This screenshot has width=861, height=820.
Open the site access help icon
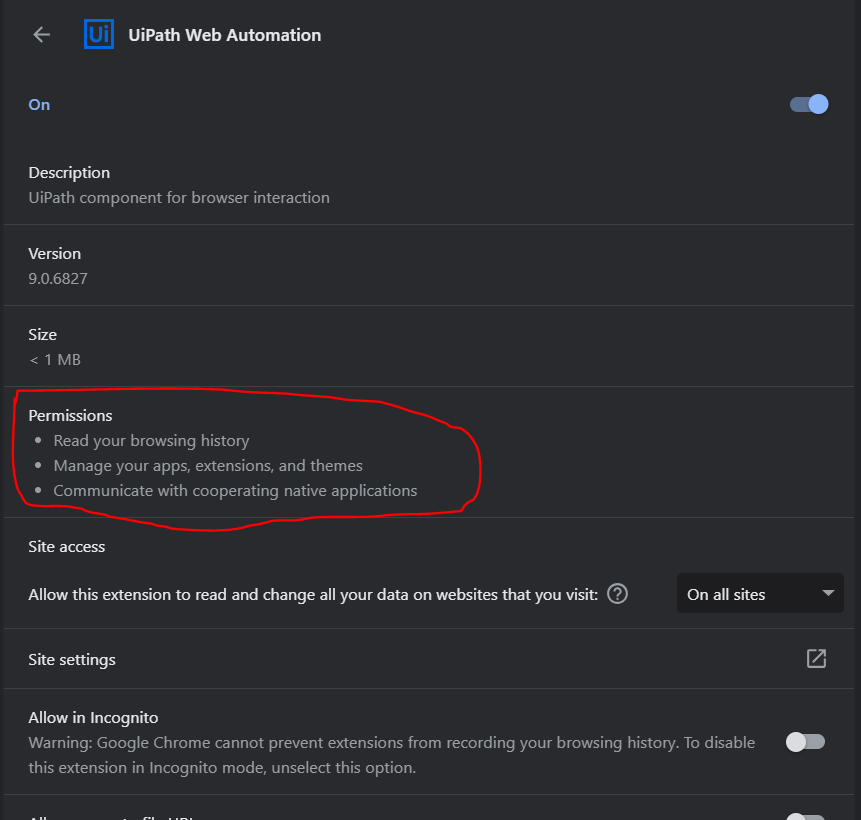click(617, 594)
